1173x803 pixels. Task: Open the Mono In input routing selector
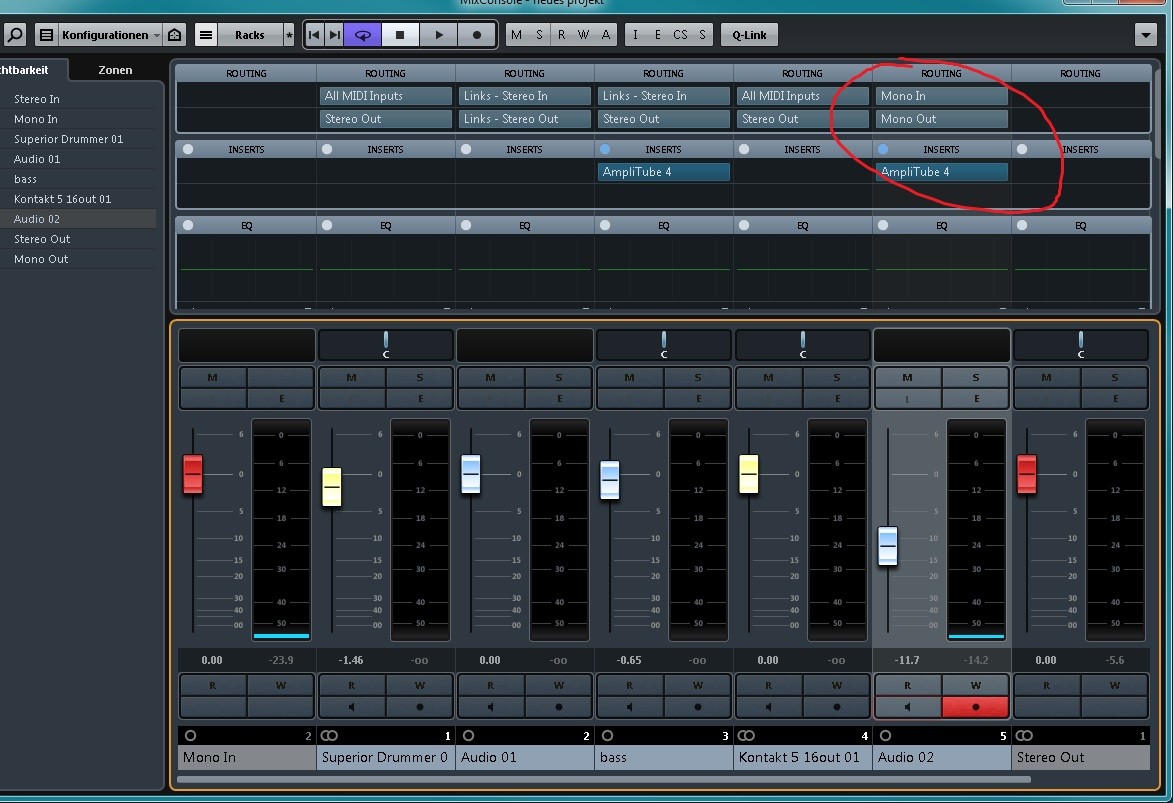coord(942,96)
